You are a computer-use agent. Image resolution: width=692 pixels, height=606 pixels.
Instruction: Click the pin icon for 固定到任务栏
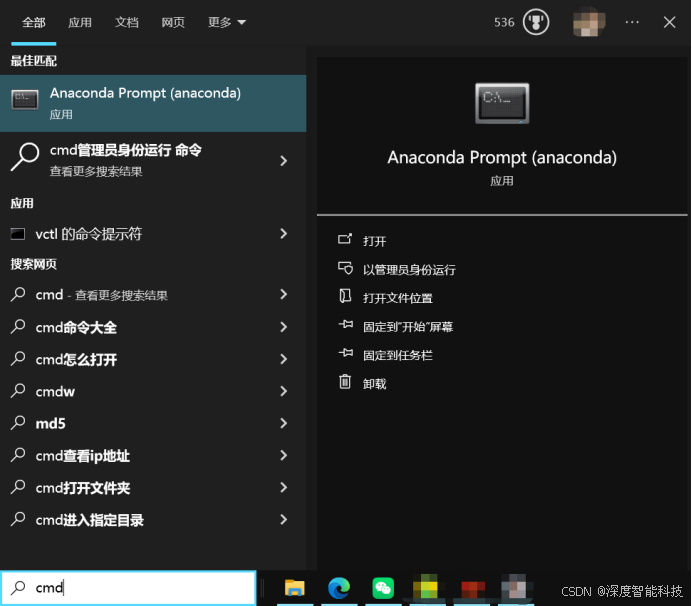point(346,353)
